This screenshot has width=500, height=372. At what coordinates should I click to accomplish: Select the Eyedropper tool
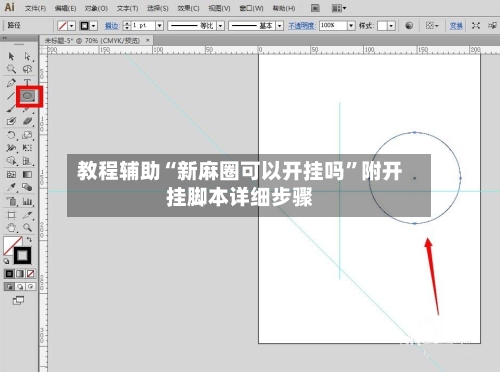point(11,187)
